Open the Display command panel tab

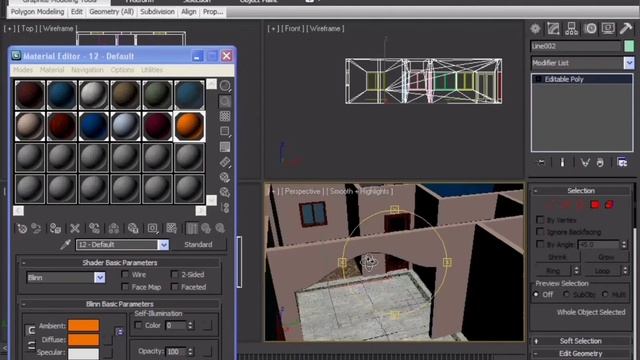(608, 29)
